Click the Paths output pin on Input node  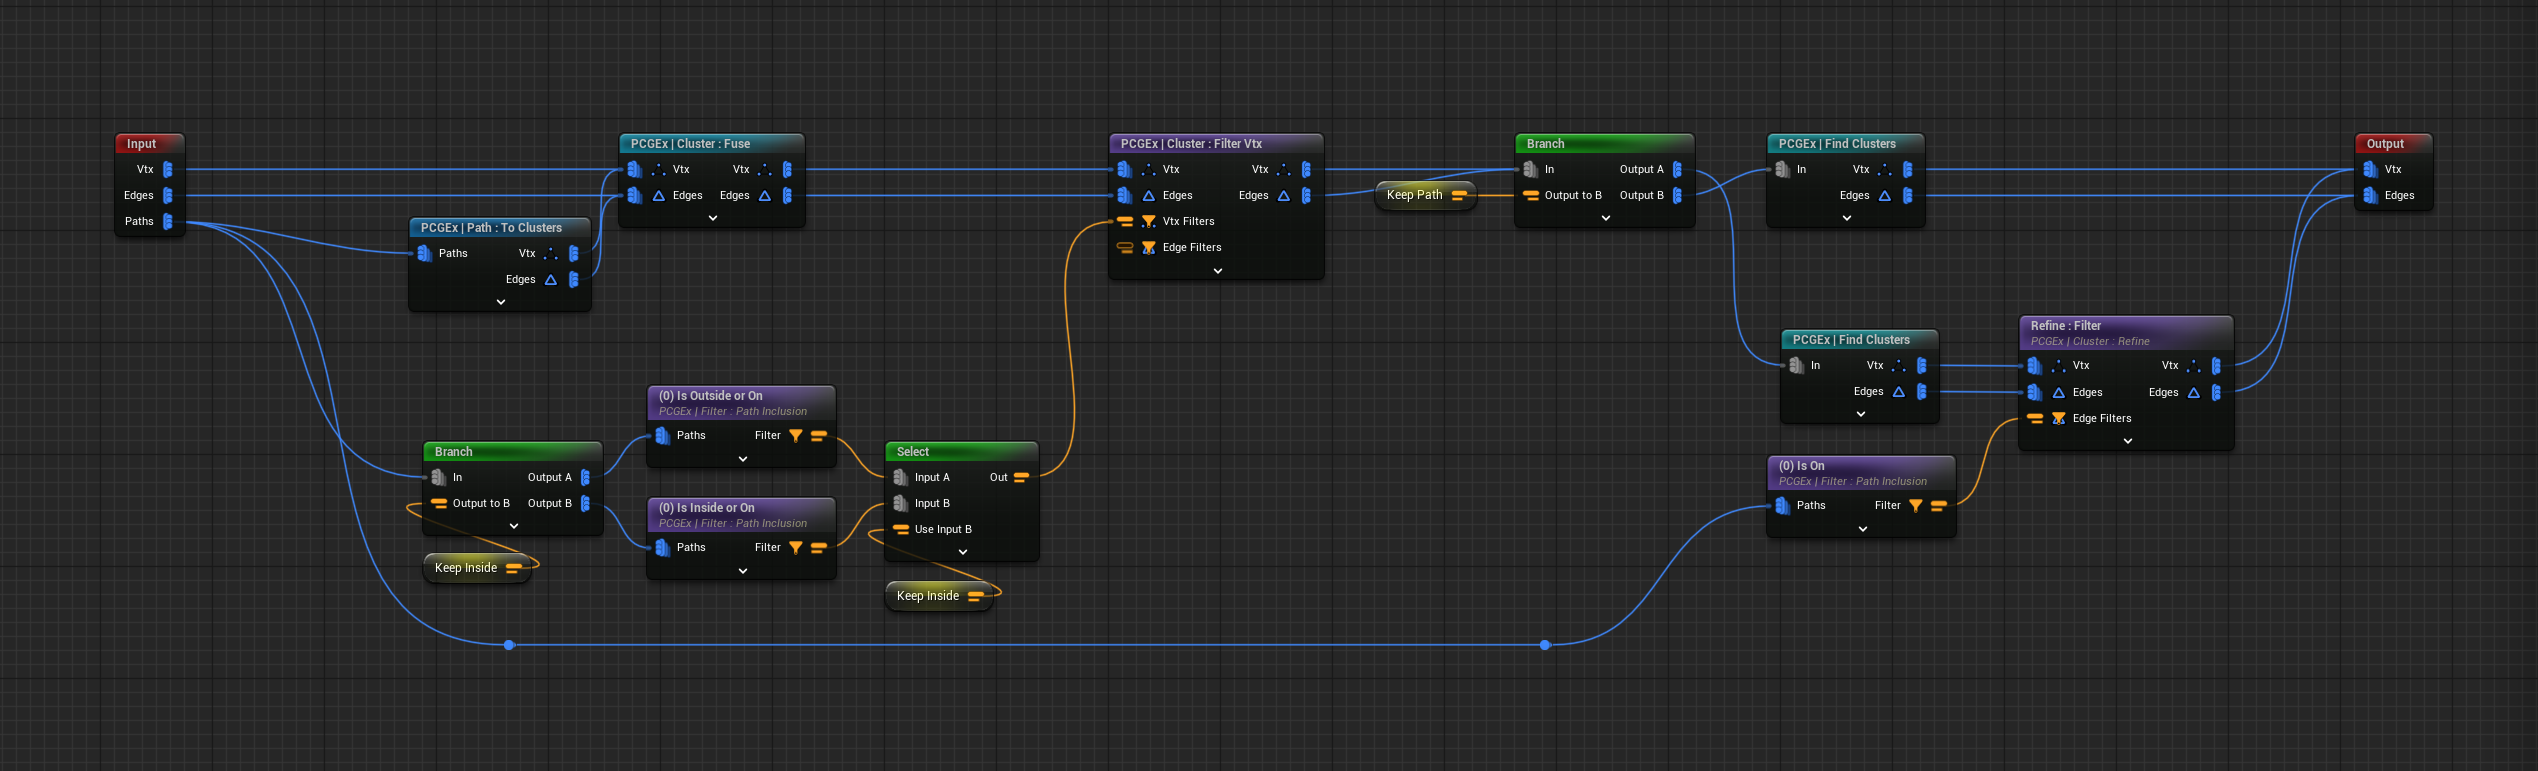[x=168, y=222]
